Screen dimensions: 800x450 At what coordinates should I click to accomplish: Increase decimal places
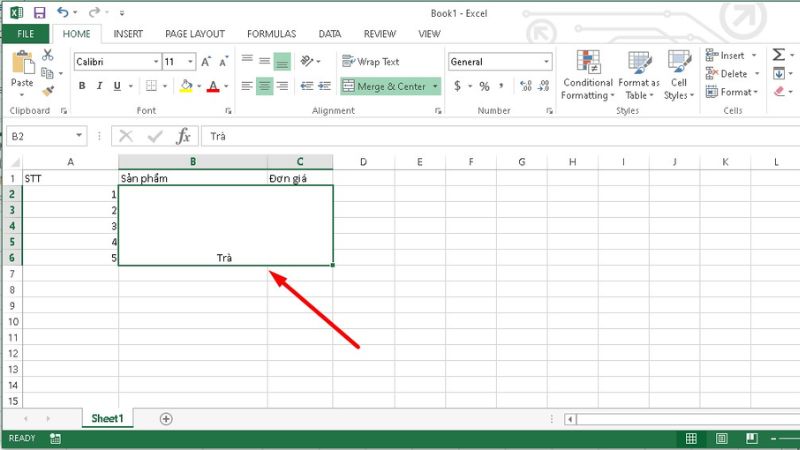[x=526, y=86]
